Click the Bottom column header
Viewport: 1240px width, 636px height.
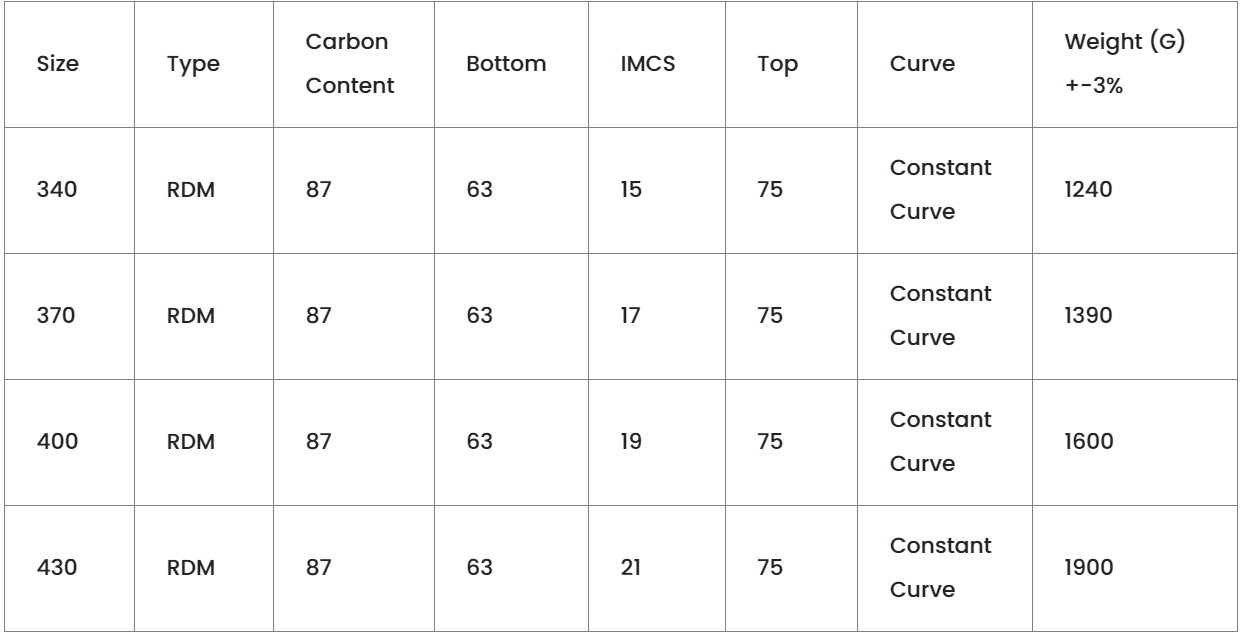506,65
